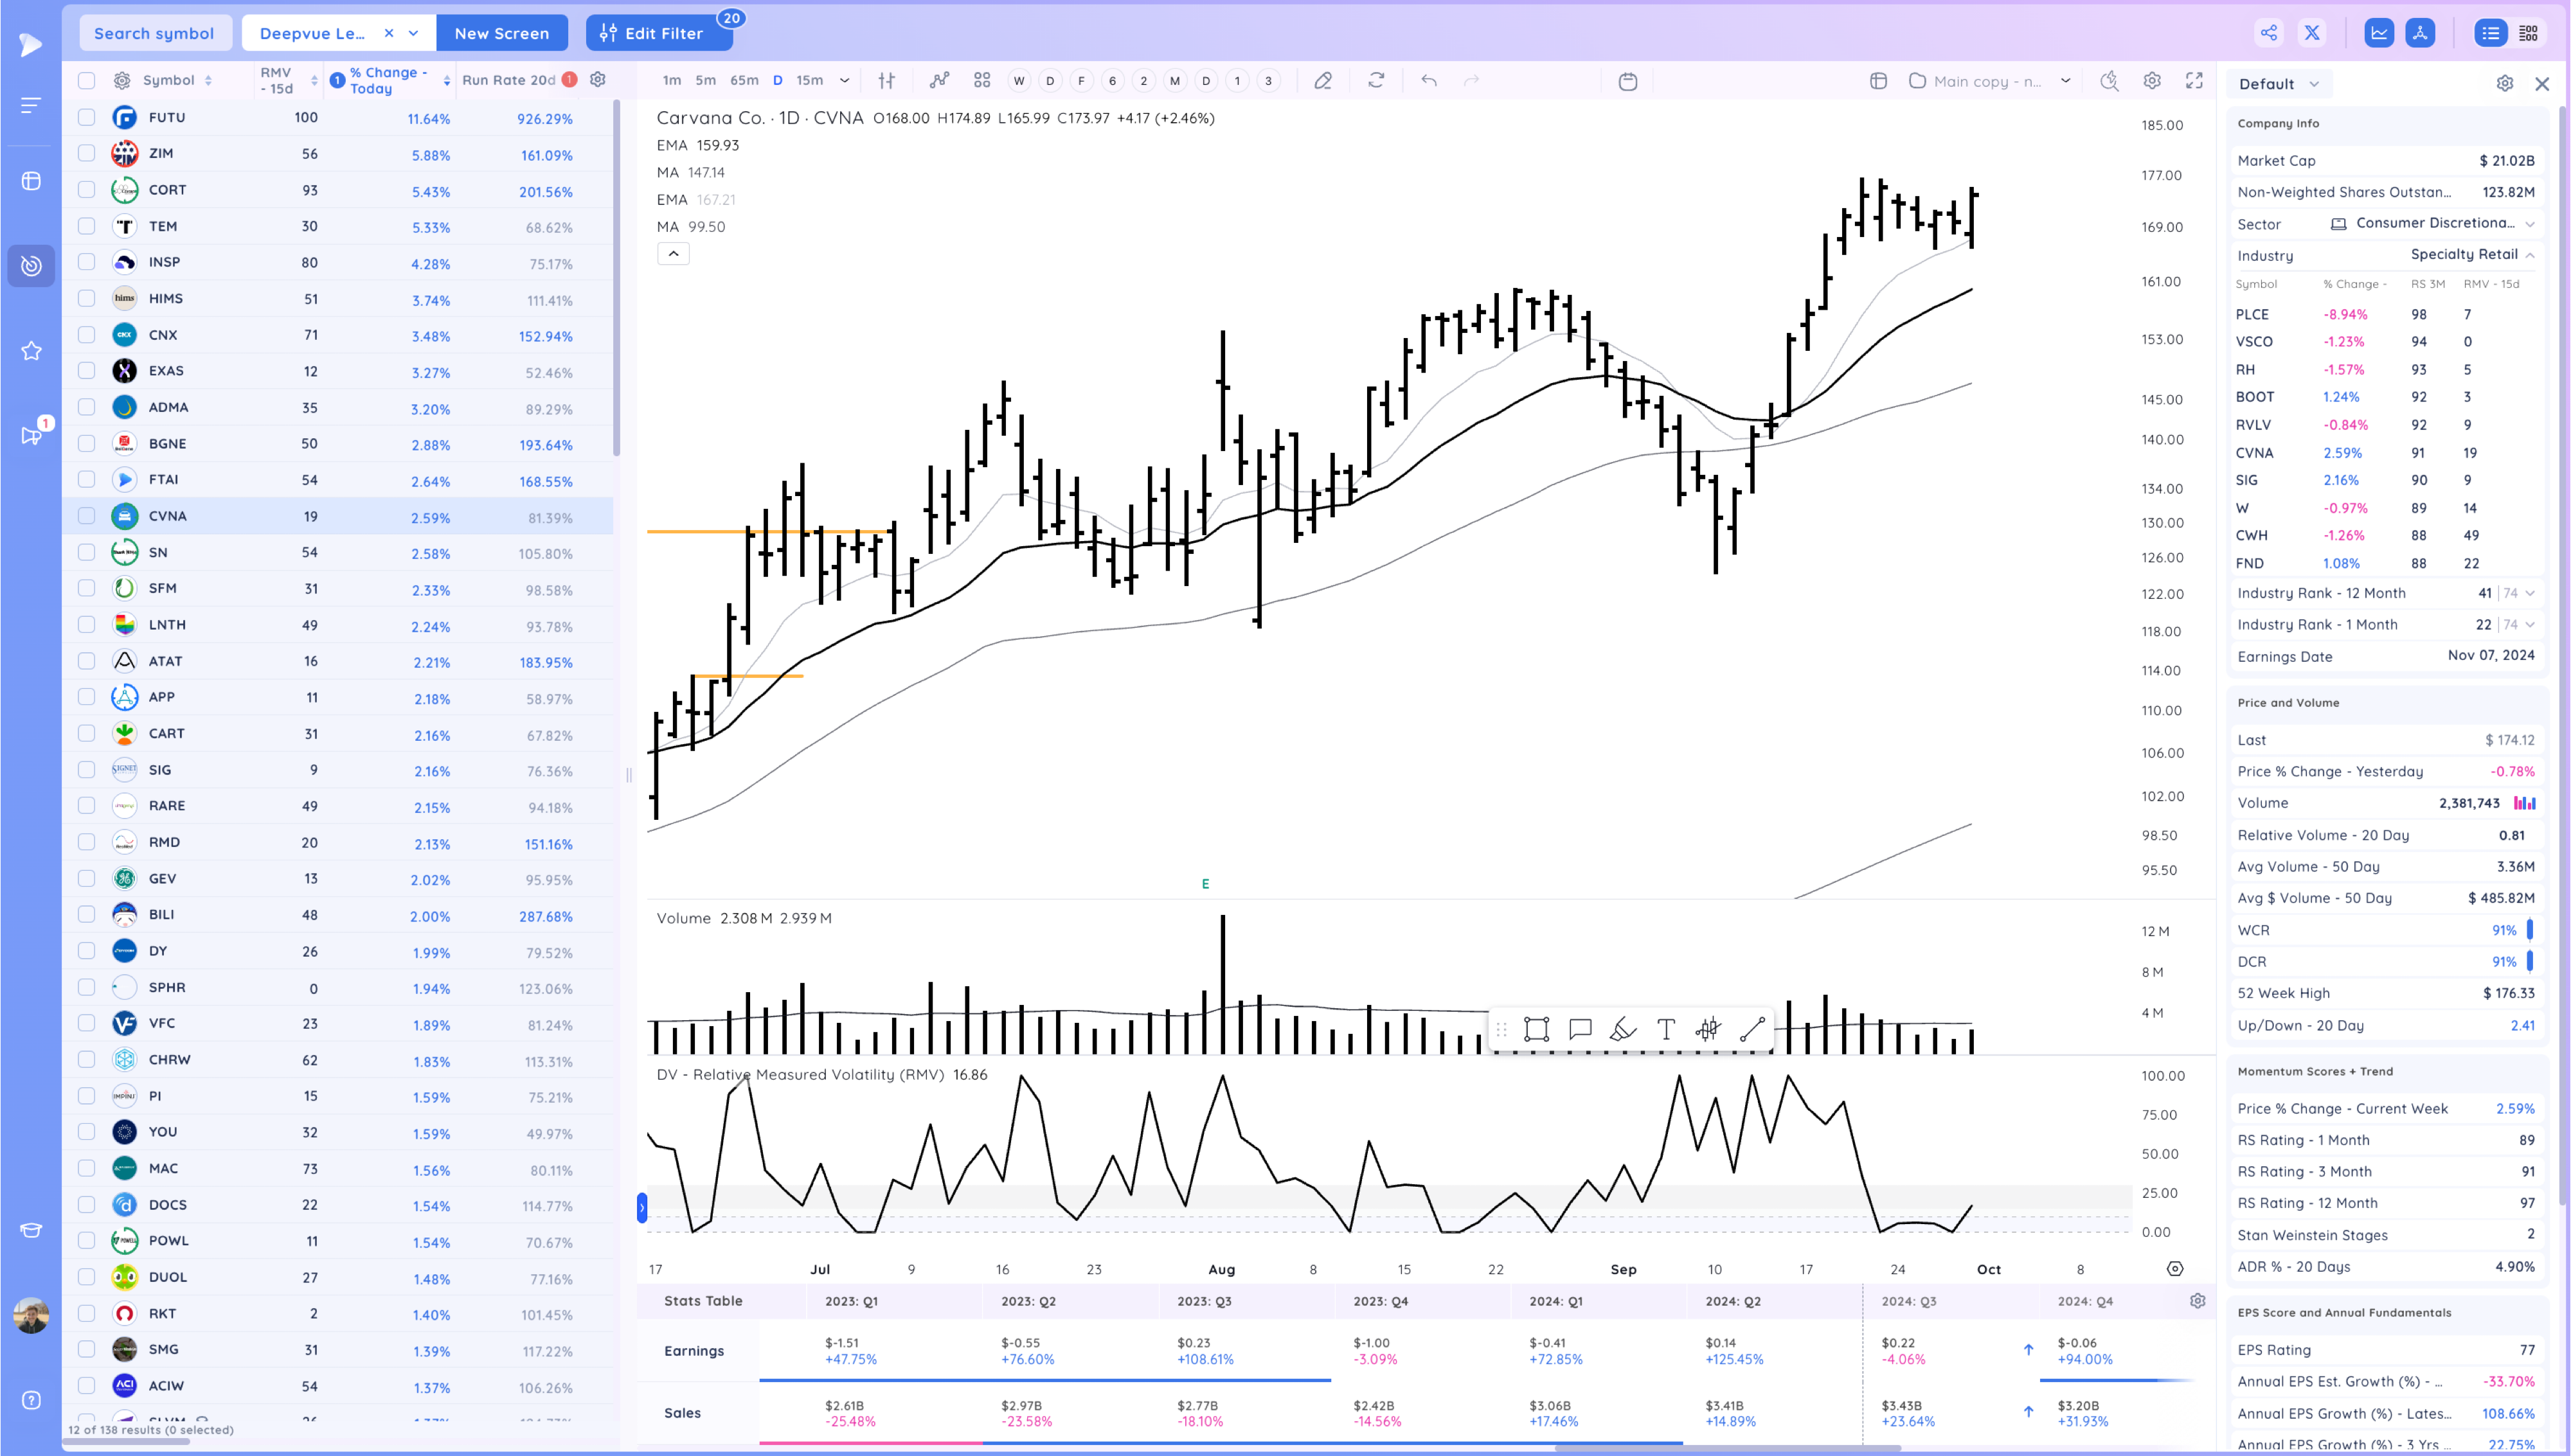The width and height of the screenshot is (2571, 1456).
Task: Switch to the 1m timeframe
Action: coord(672,81)
